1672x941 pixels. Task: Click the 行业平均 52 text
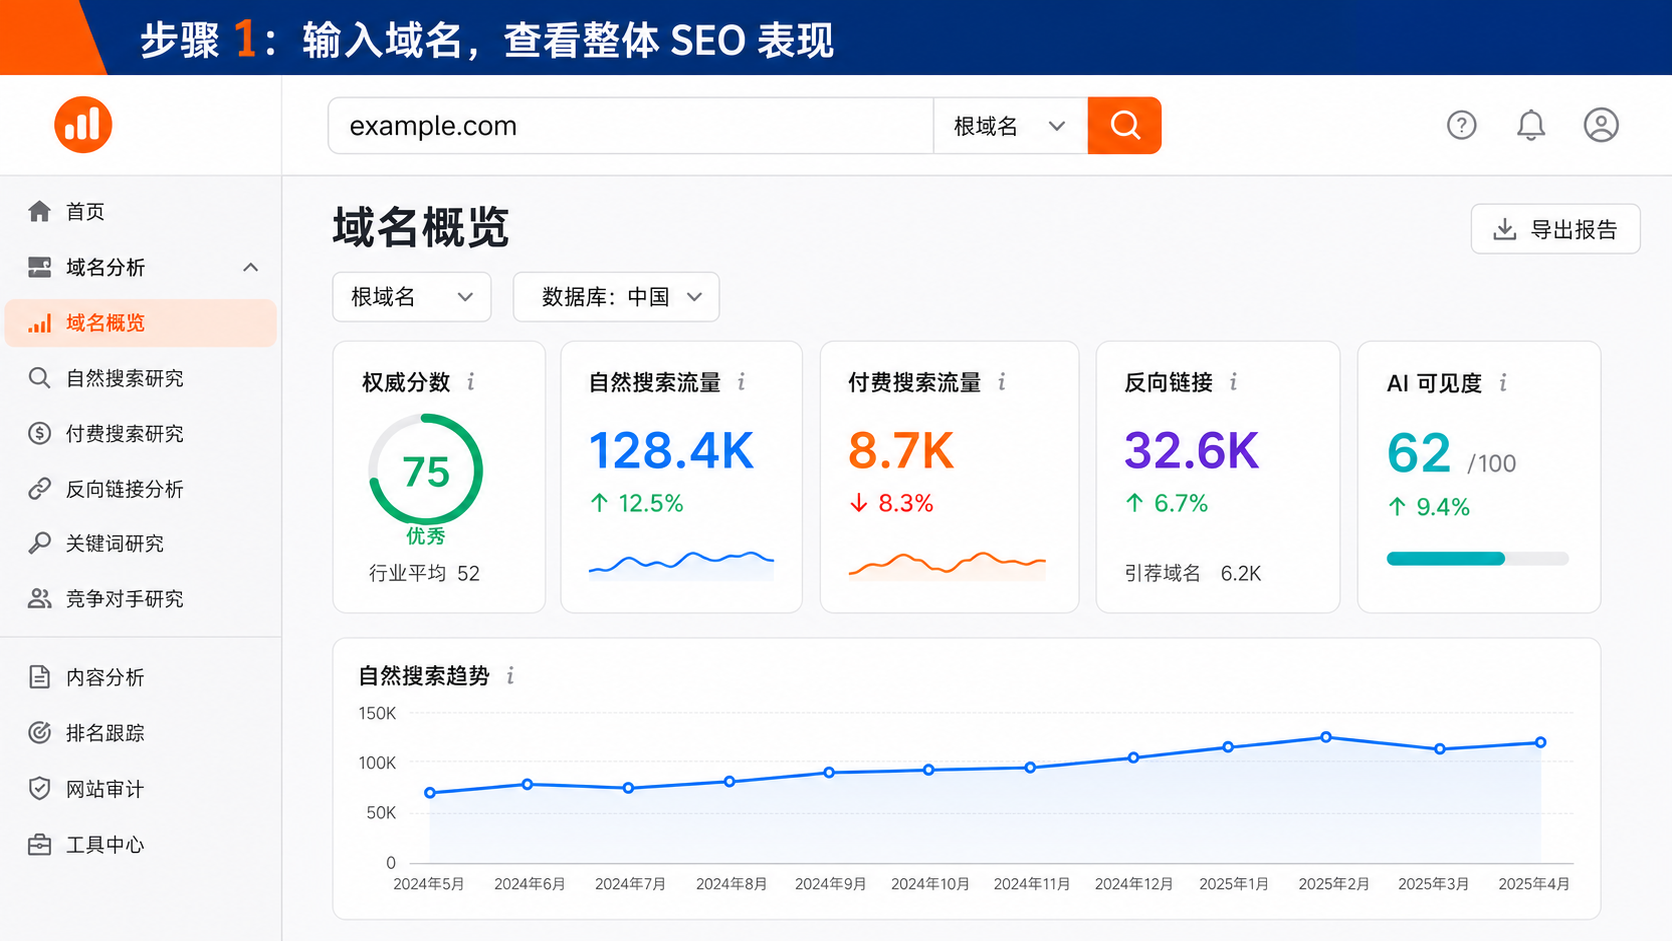(424, 573)
